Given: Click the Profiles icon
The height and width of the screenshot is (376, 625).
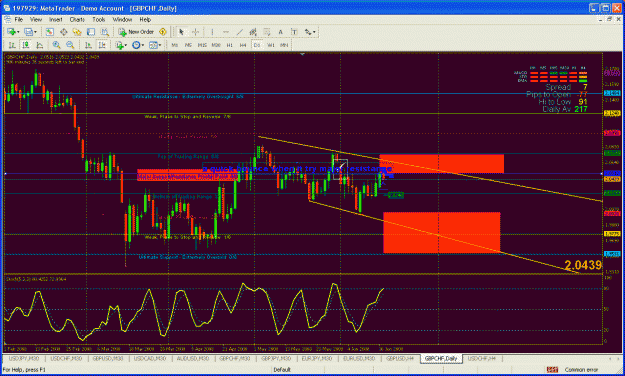Looking at the screenshot, I should pos(28,32).
